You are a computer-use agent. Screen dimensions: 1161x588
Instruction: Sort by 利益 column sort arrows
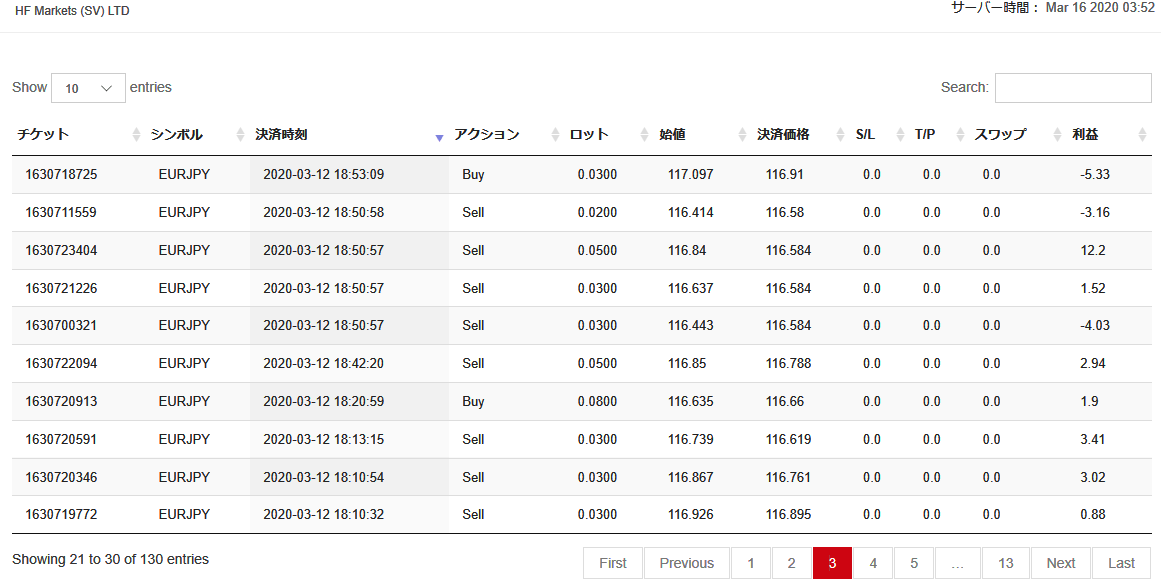pyautogui.click(x=1142, y=135)
